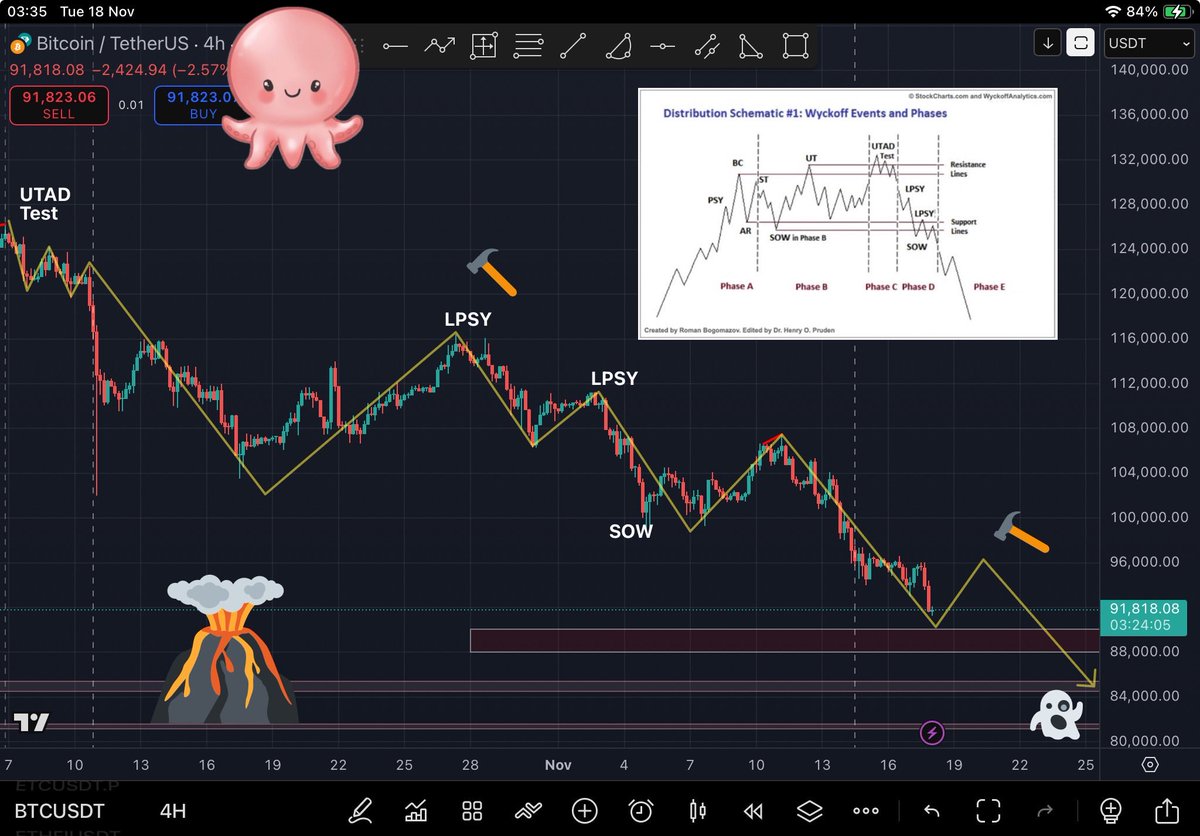
Task: Select the triangle shape tool
Action: 750,46
